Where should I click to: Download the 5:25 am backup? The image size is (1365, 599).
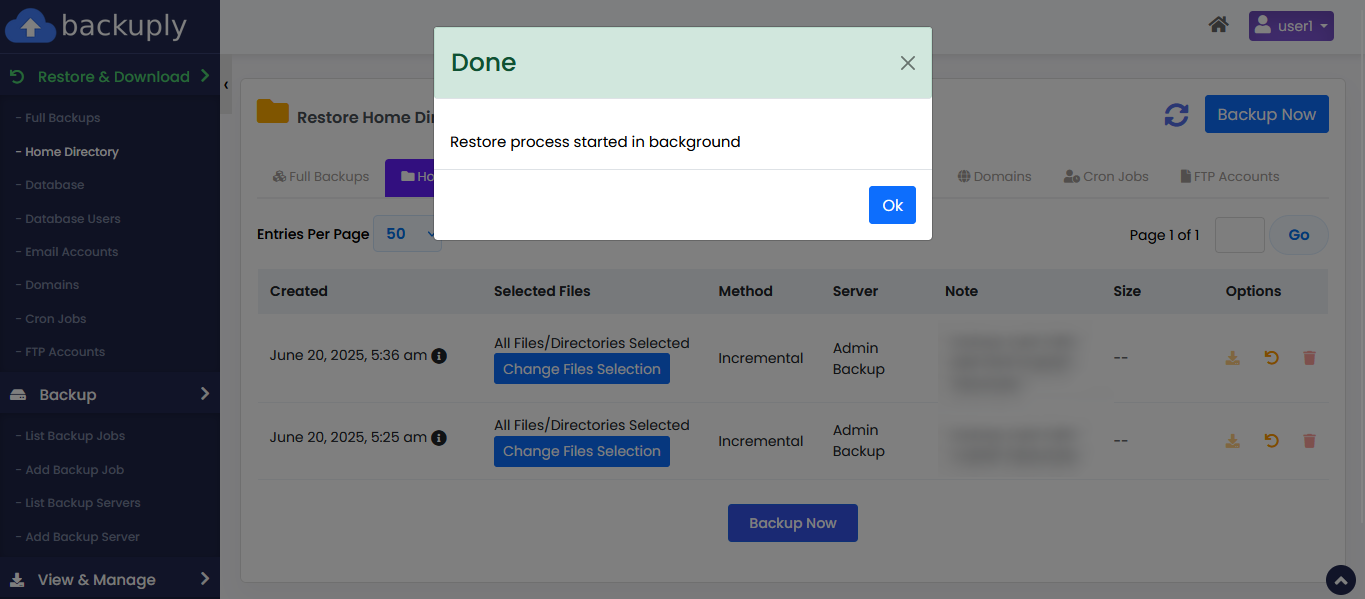point(1233,441)
